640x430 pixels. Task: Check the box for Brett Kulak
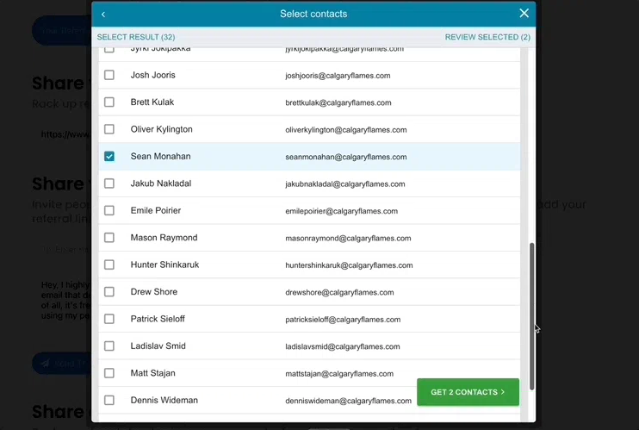pyautogui.click(x=109, y=102)
